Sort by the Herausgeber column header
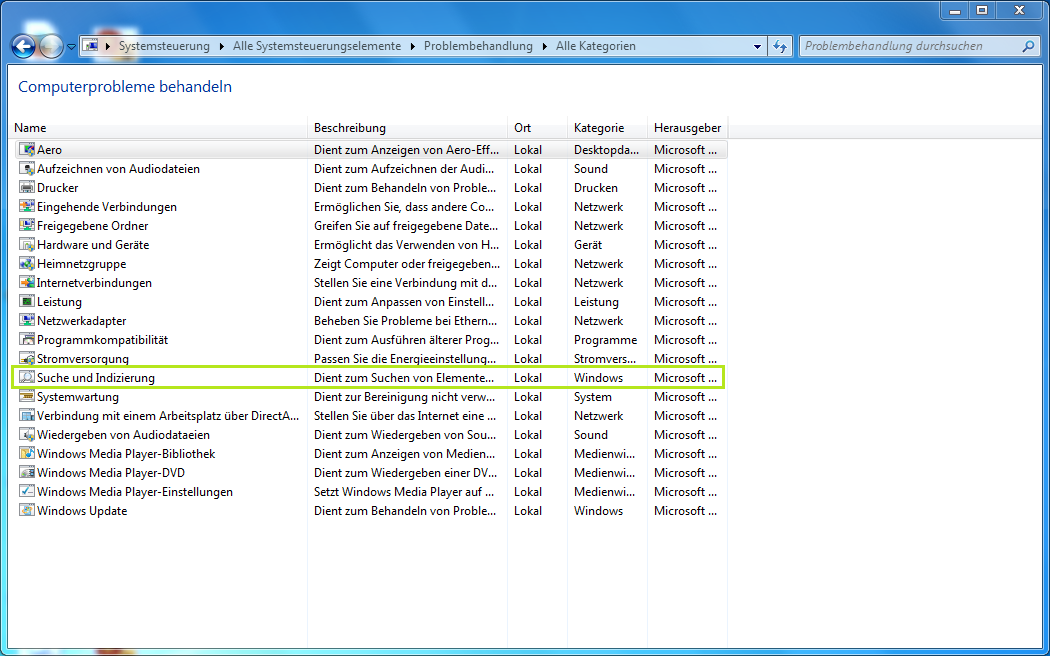This screenshot has width=1050, height=656. pyautogui.click(x=688, y=128)
